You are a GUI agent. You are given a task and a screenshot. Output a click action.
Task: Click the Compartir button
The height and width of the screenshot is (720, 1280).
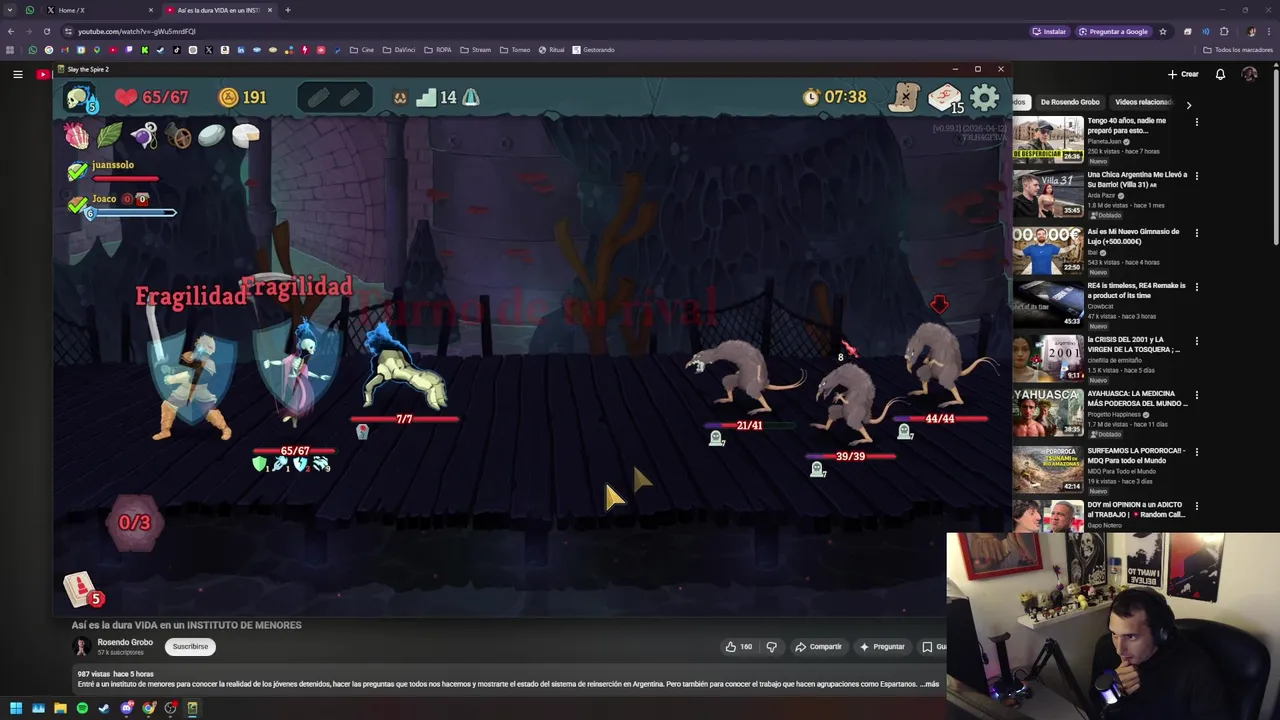[818, 647]
